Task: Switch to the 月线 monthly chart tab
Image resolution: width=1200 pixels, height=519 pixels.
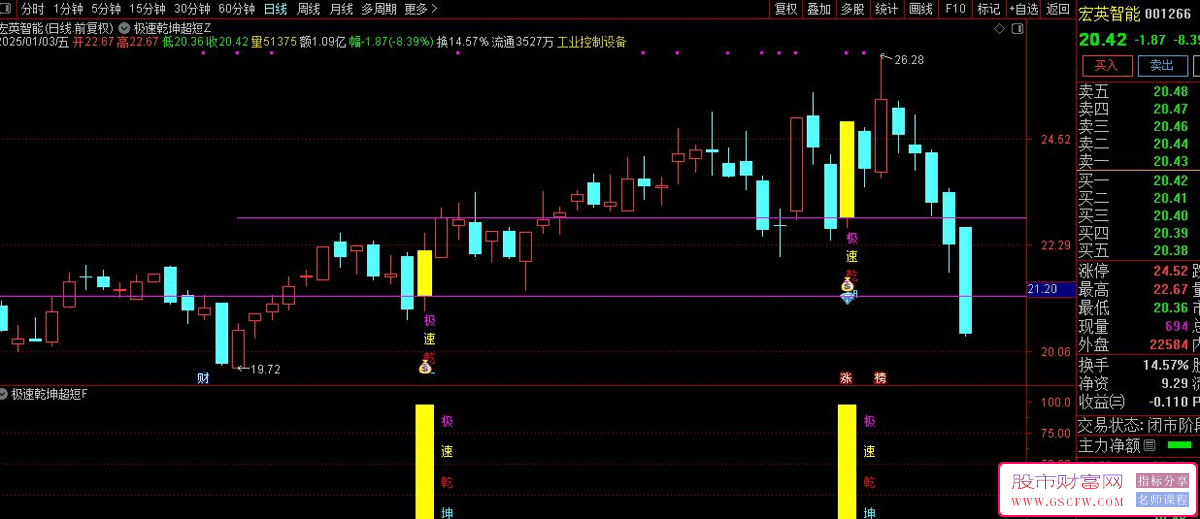Action: point(341,9)
